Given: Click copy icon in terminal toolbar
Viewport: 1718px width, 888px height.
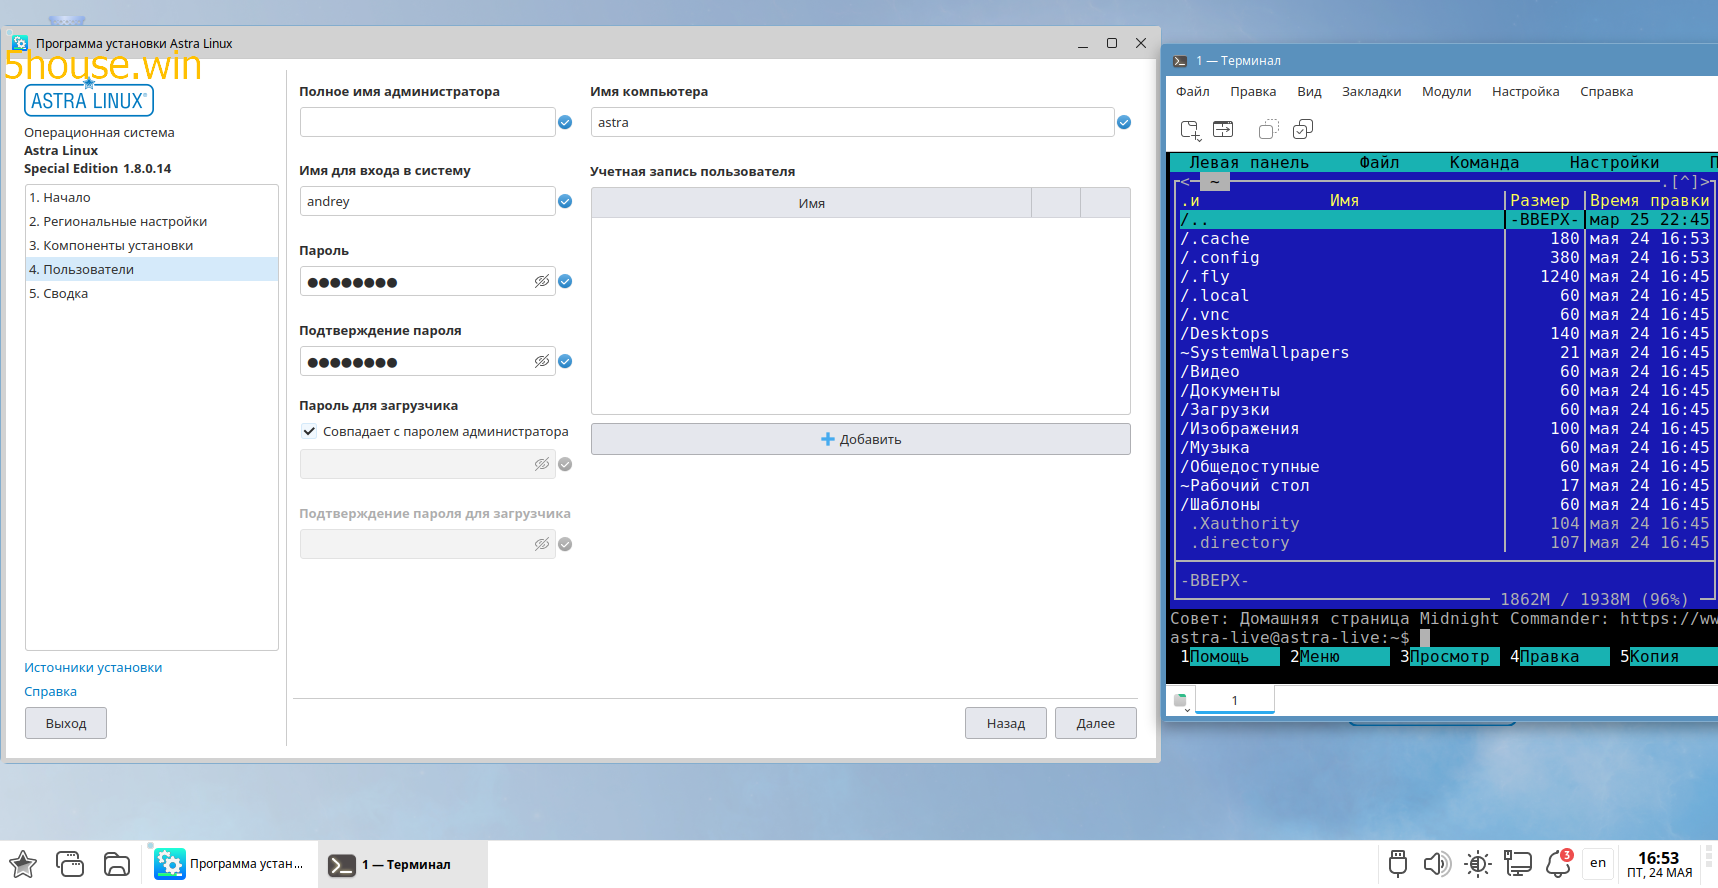Looking at the screenshot, I should 1269,129.
